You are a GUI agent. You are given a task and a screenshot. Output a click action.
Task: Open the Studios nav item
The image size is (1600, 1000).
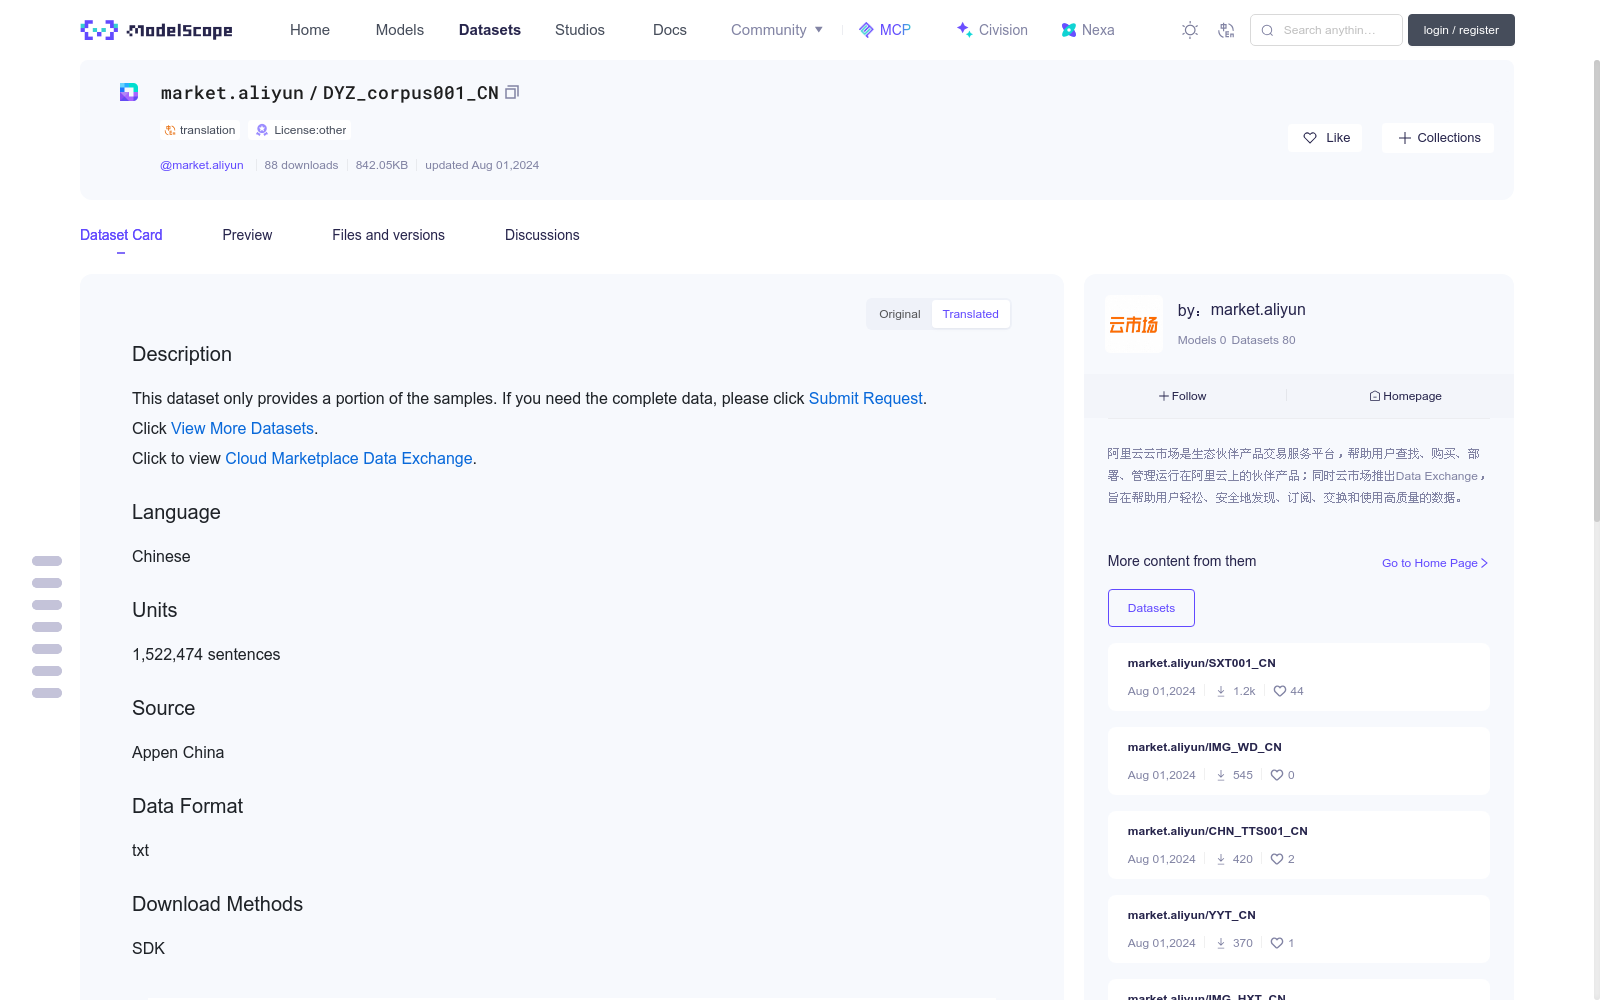580,30
